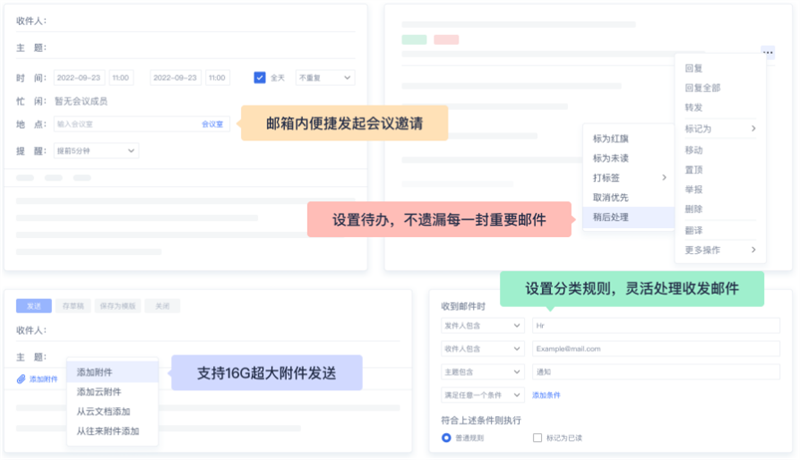The width and height of the screenshot is (800, 460).
Task: Choose 回复 in the mail actions menu
Action: [693, 68]
